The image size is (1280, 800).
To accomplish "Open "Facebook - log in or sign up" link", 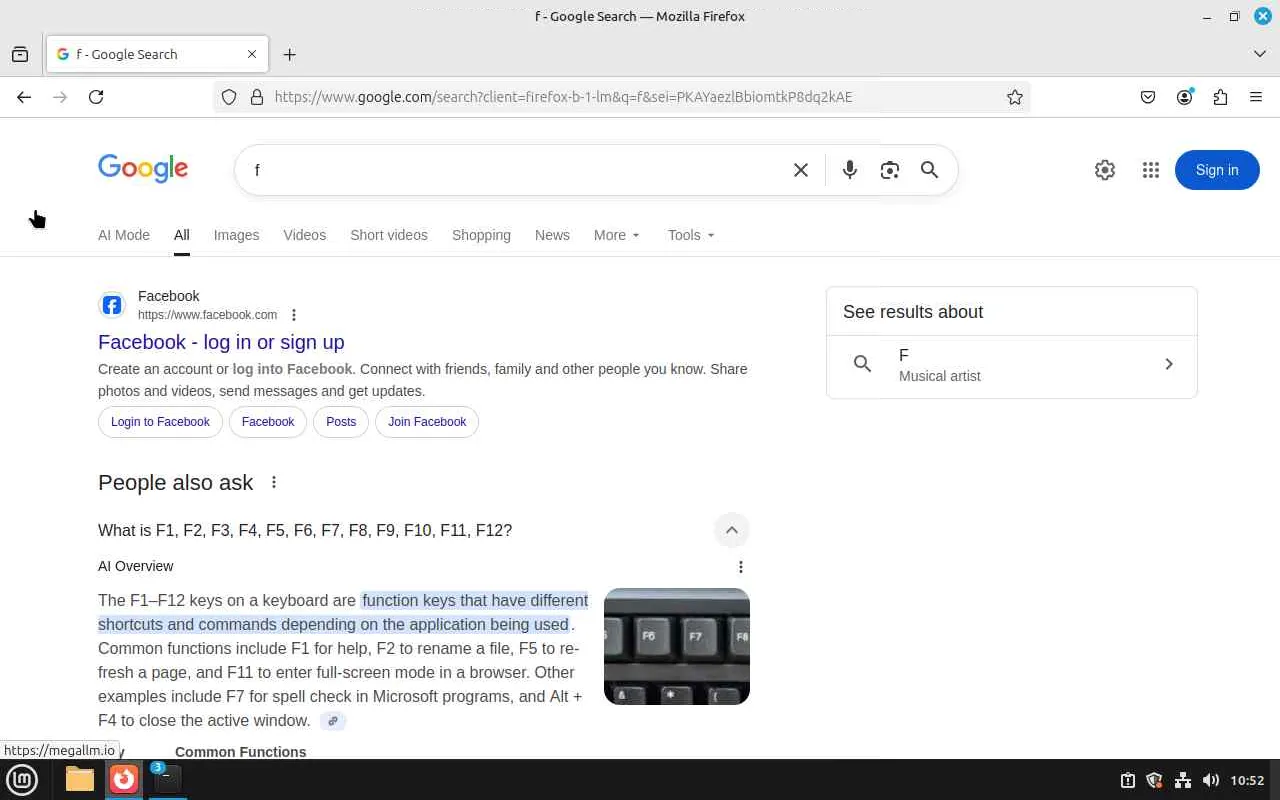I will coord(221,342).
